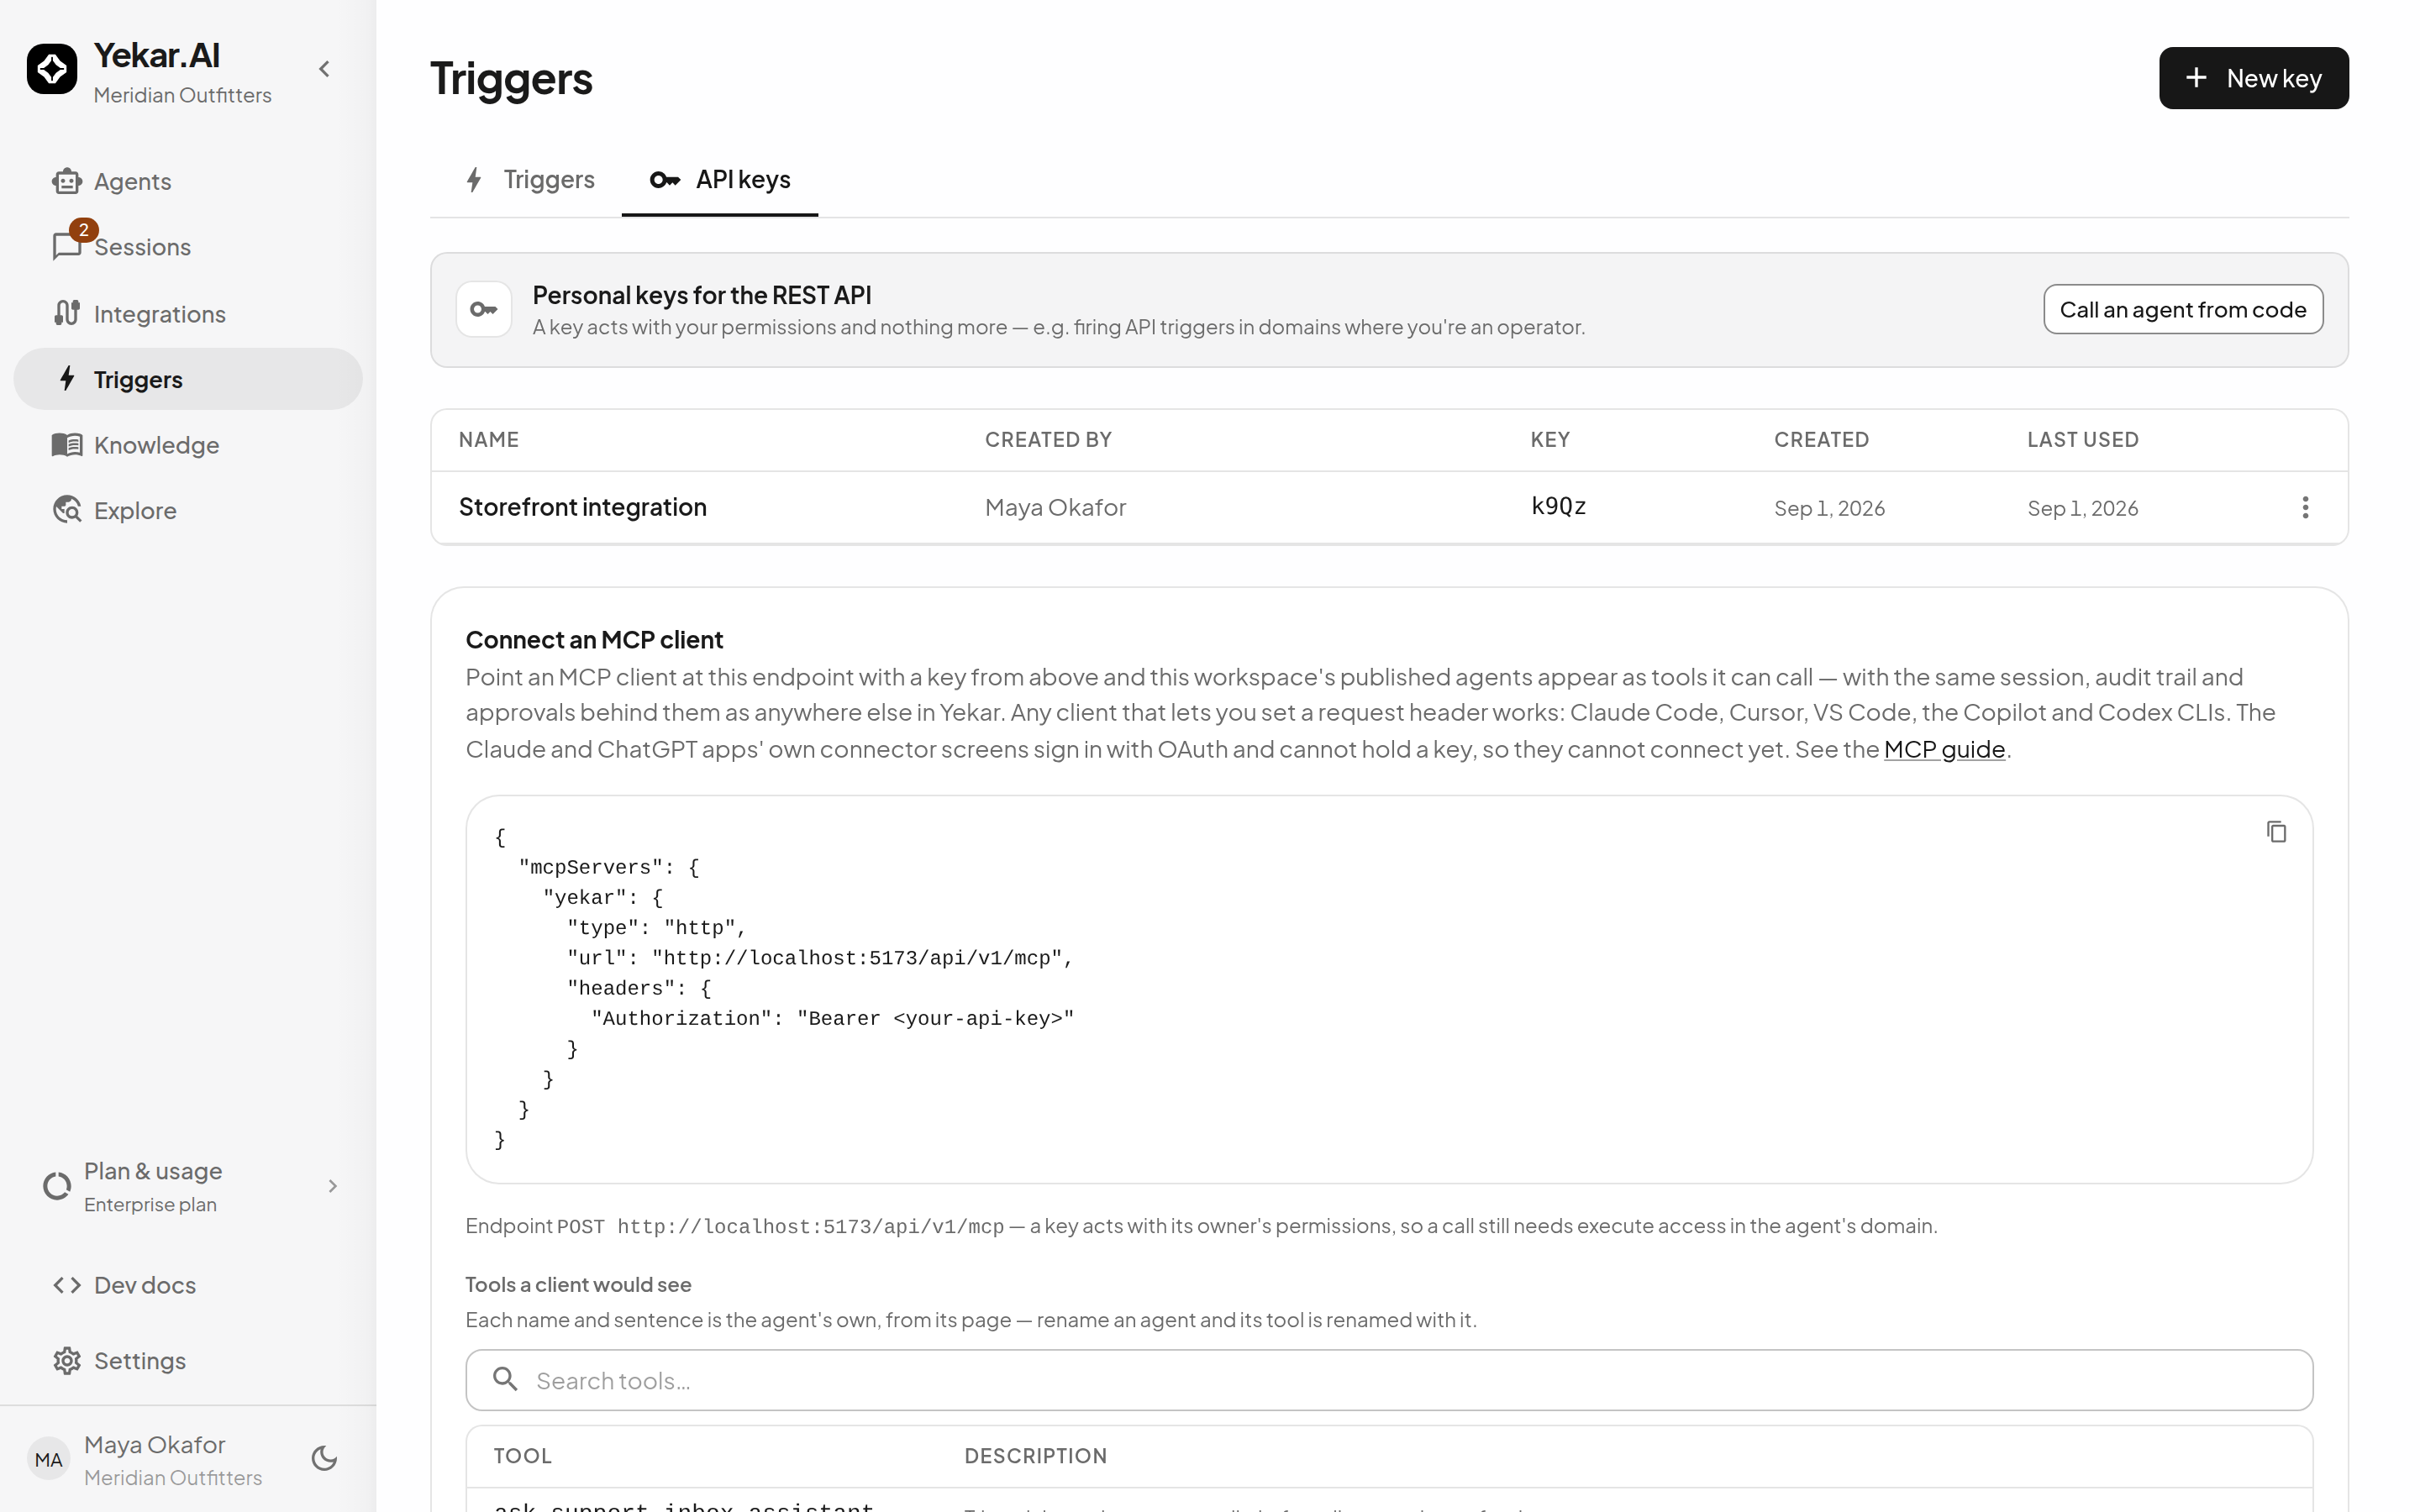Collapse the sidebar with the chevron
This screenshot has height=1512, width=2420.
click(x=324, y=69)
